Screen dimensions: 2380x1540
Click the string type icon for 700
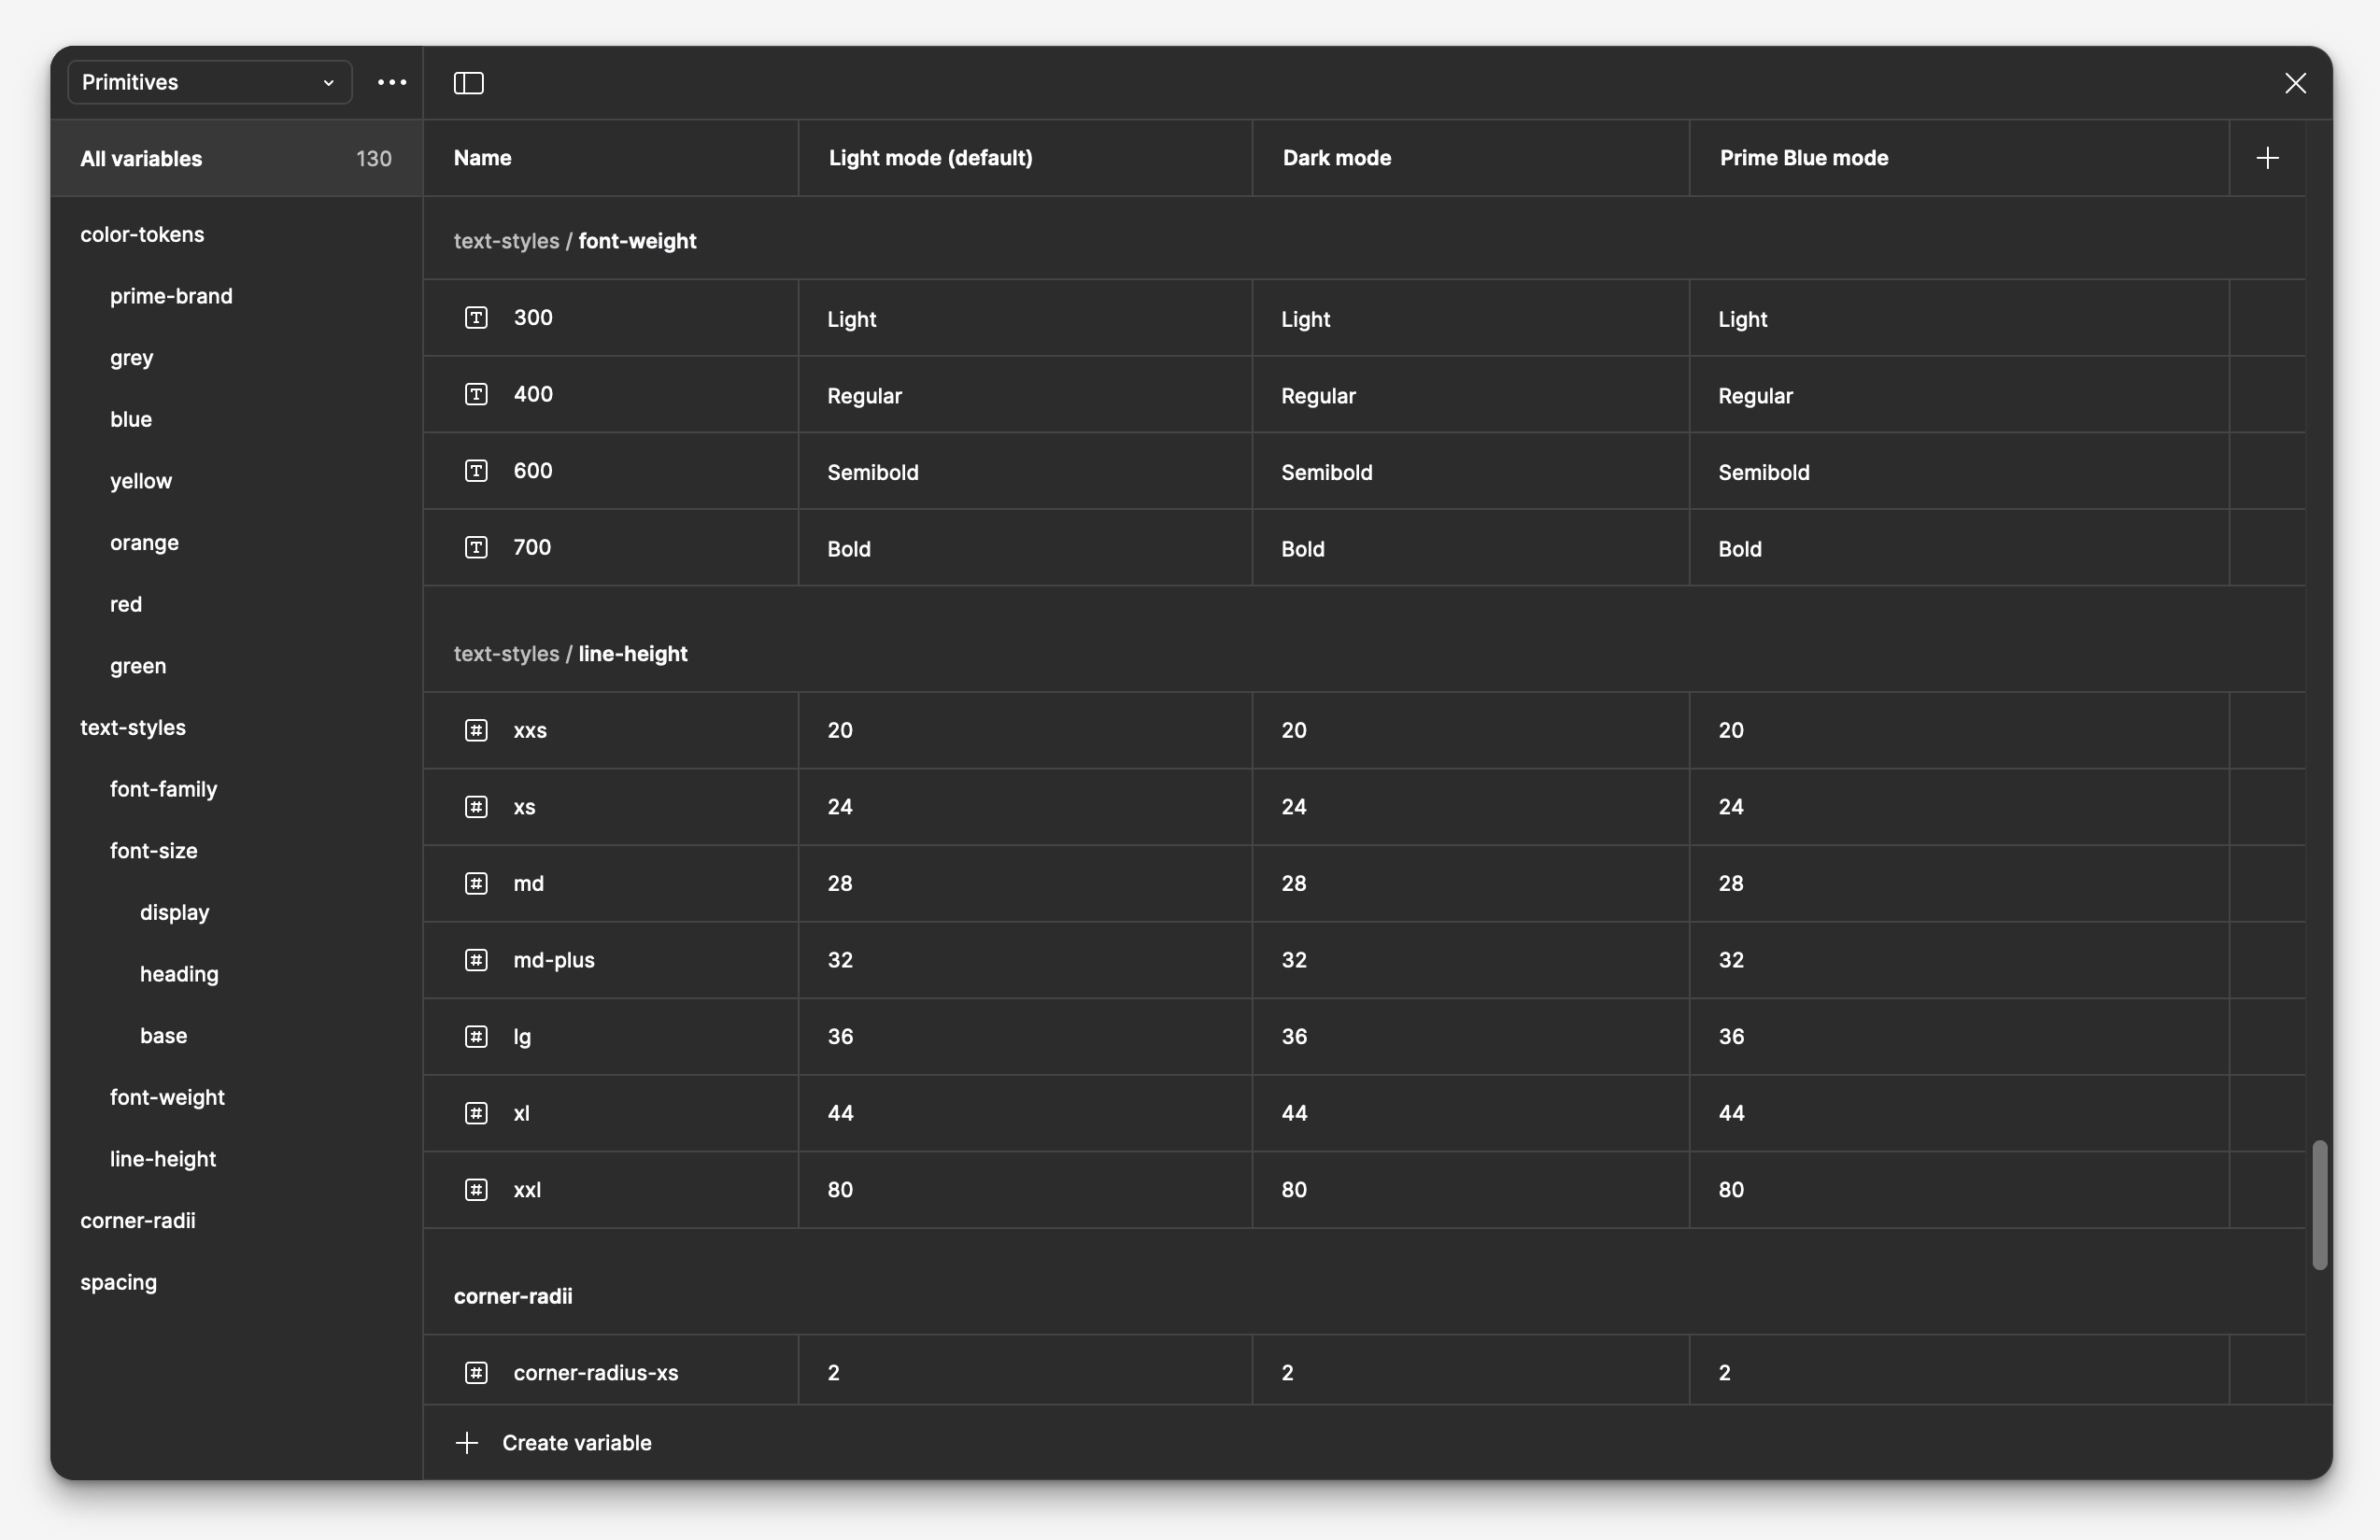476,547
